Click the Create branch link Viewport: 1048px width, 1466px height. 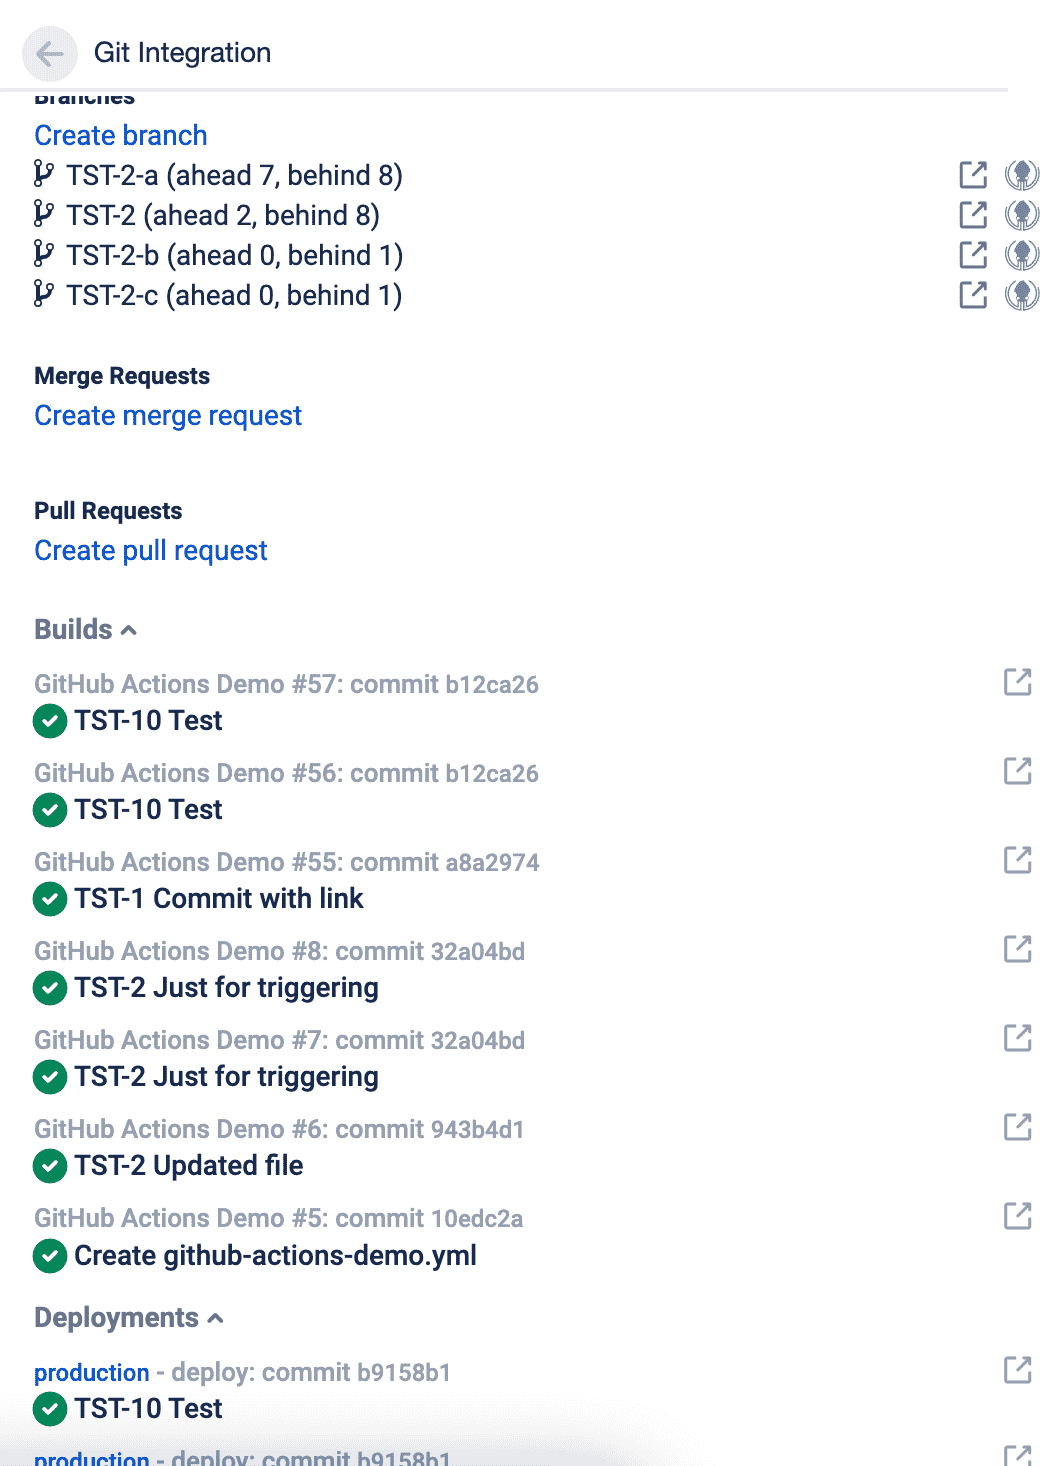tap(121, 136)
